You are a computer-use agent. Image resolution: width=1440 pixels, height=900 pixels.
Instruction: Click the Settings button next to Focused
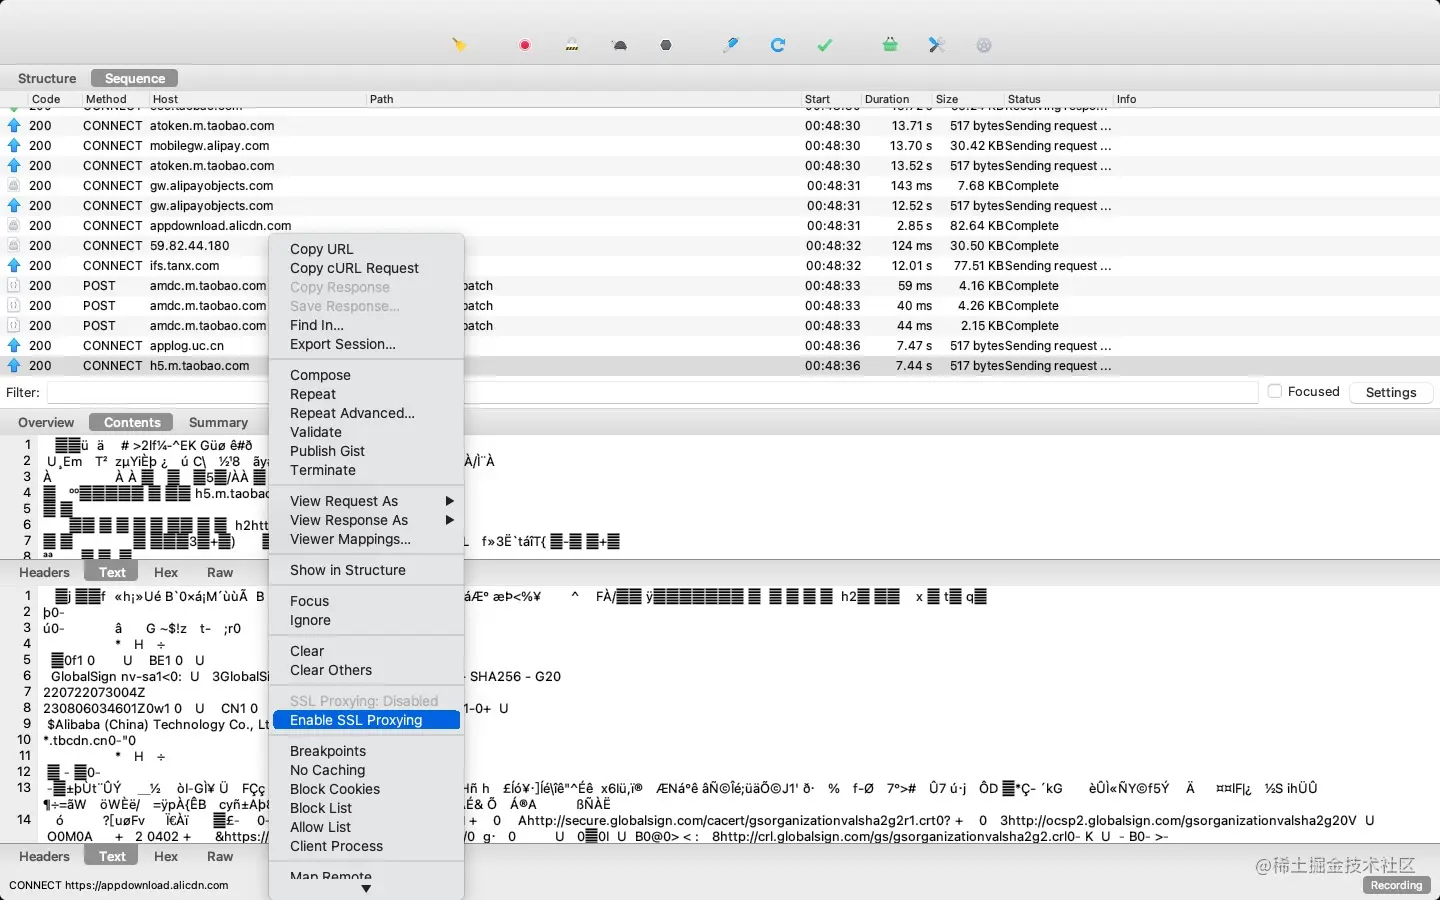click(x=1391, y=393)
